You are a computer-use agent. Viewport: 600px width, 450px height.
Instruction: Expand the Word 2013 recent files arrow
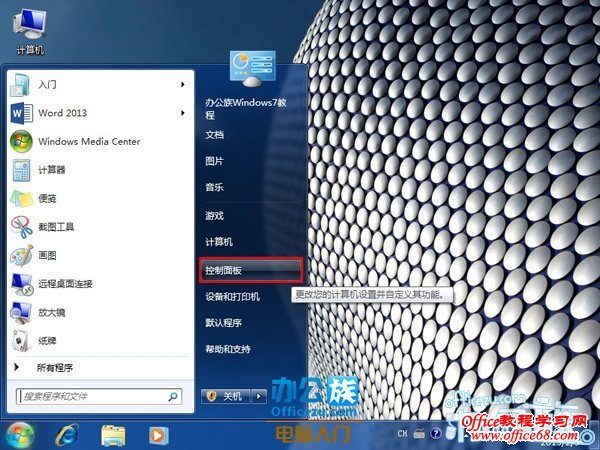click(x=183, y=113)
